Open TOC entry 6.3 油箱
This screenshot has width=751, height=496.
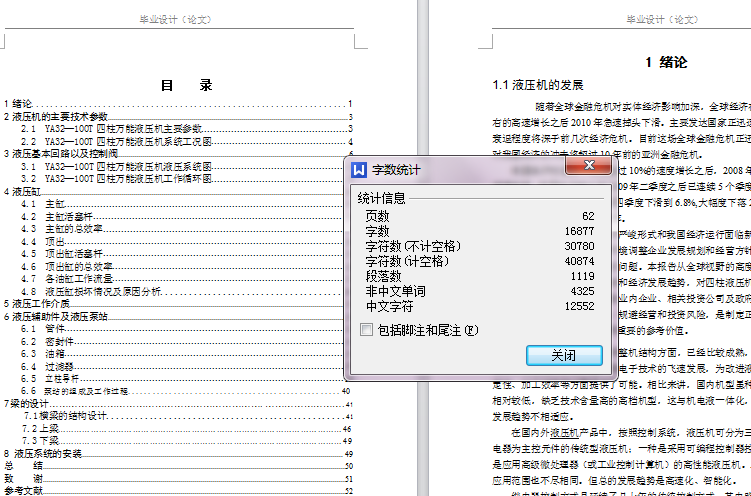pos(182,354)
